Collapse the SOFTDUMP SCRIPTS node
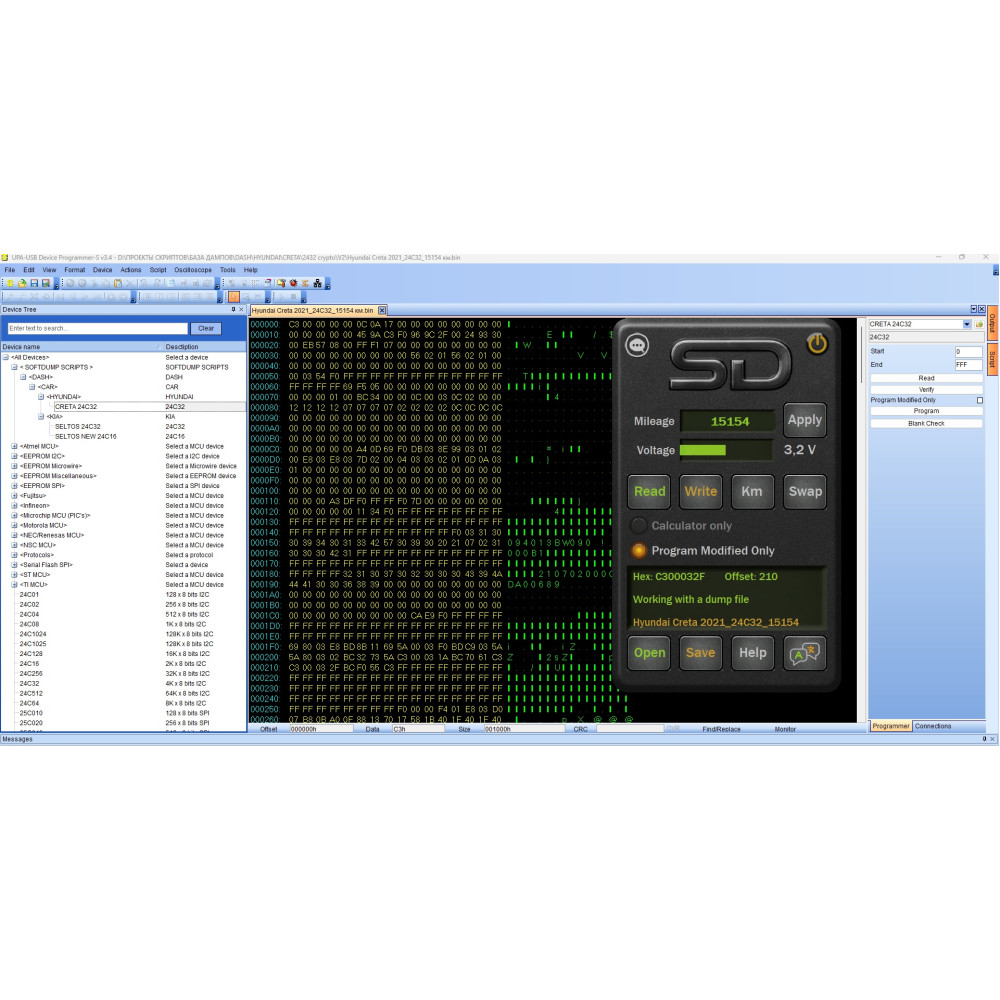The width and height of the screenshot is (1000, 1000). point(14,367)
